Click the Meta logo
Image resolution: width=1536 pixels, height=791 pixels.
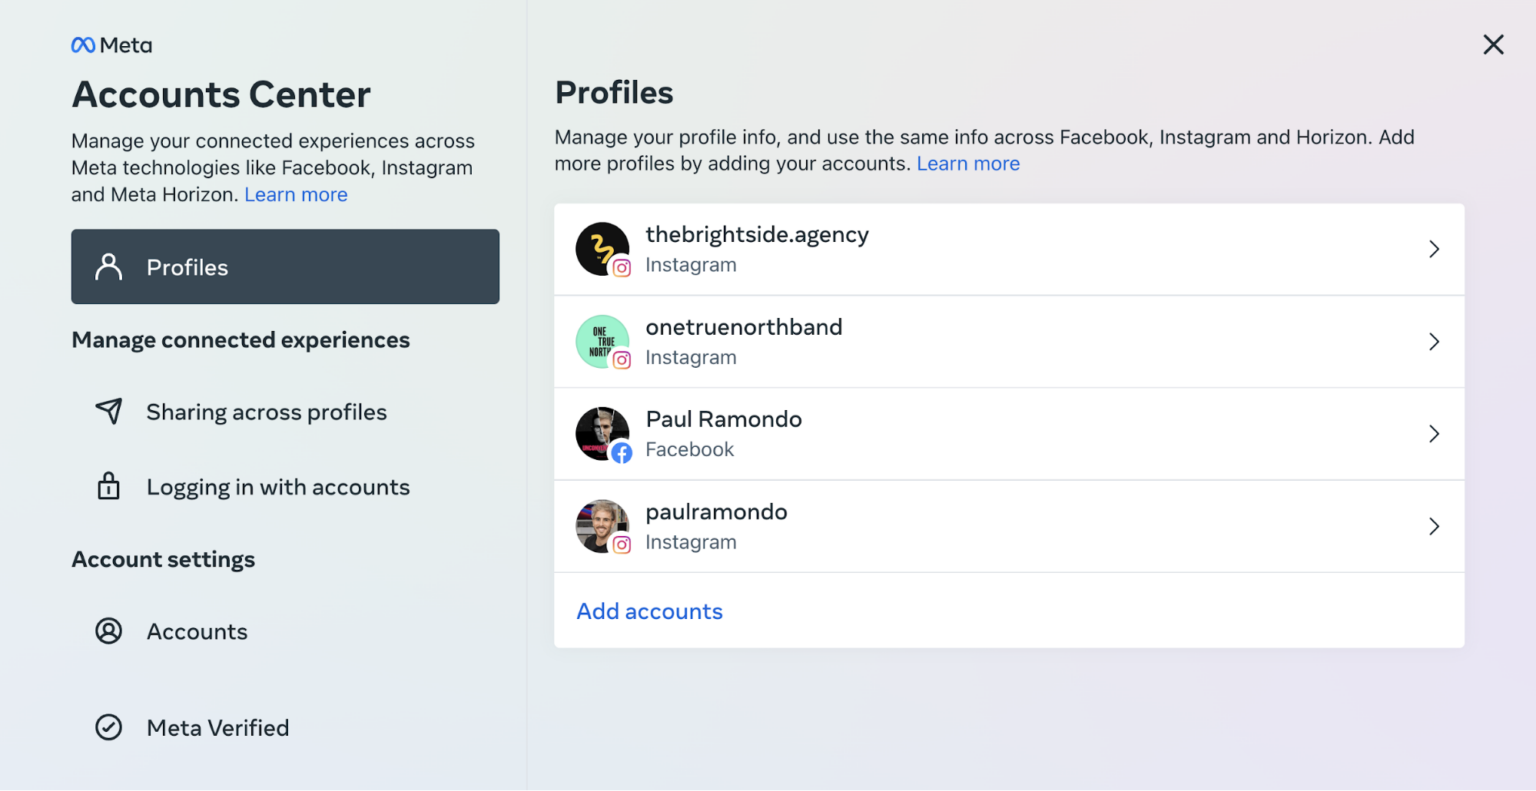tap(111, 44)
